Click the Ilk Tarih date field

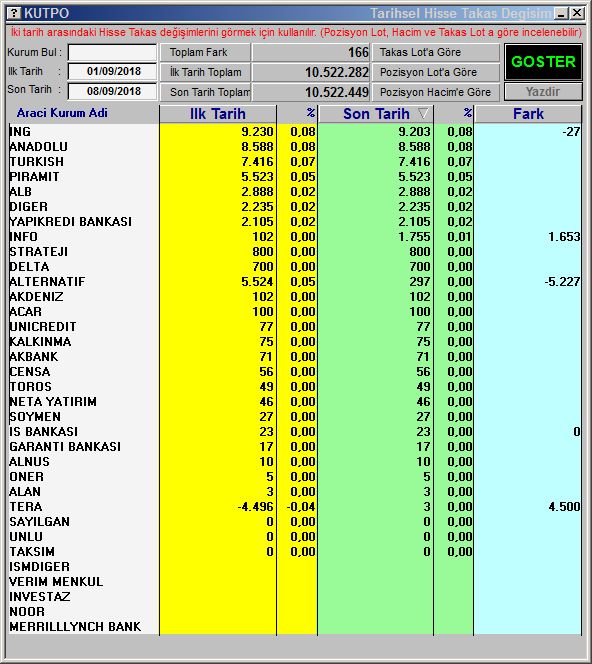(112, 71)
